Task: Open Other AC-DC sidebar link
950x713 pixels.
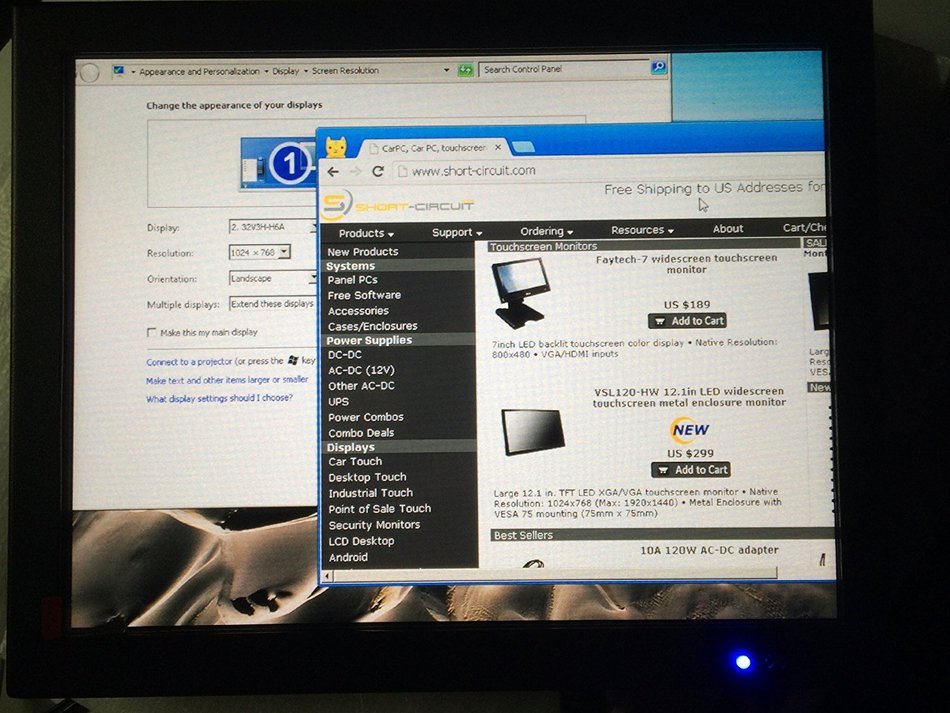Action: coord(361,386)
